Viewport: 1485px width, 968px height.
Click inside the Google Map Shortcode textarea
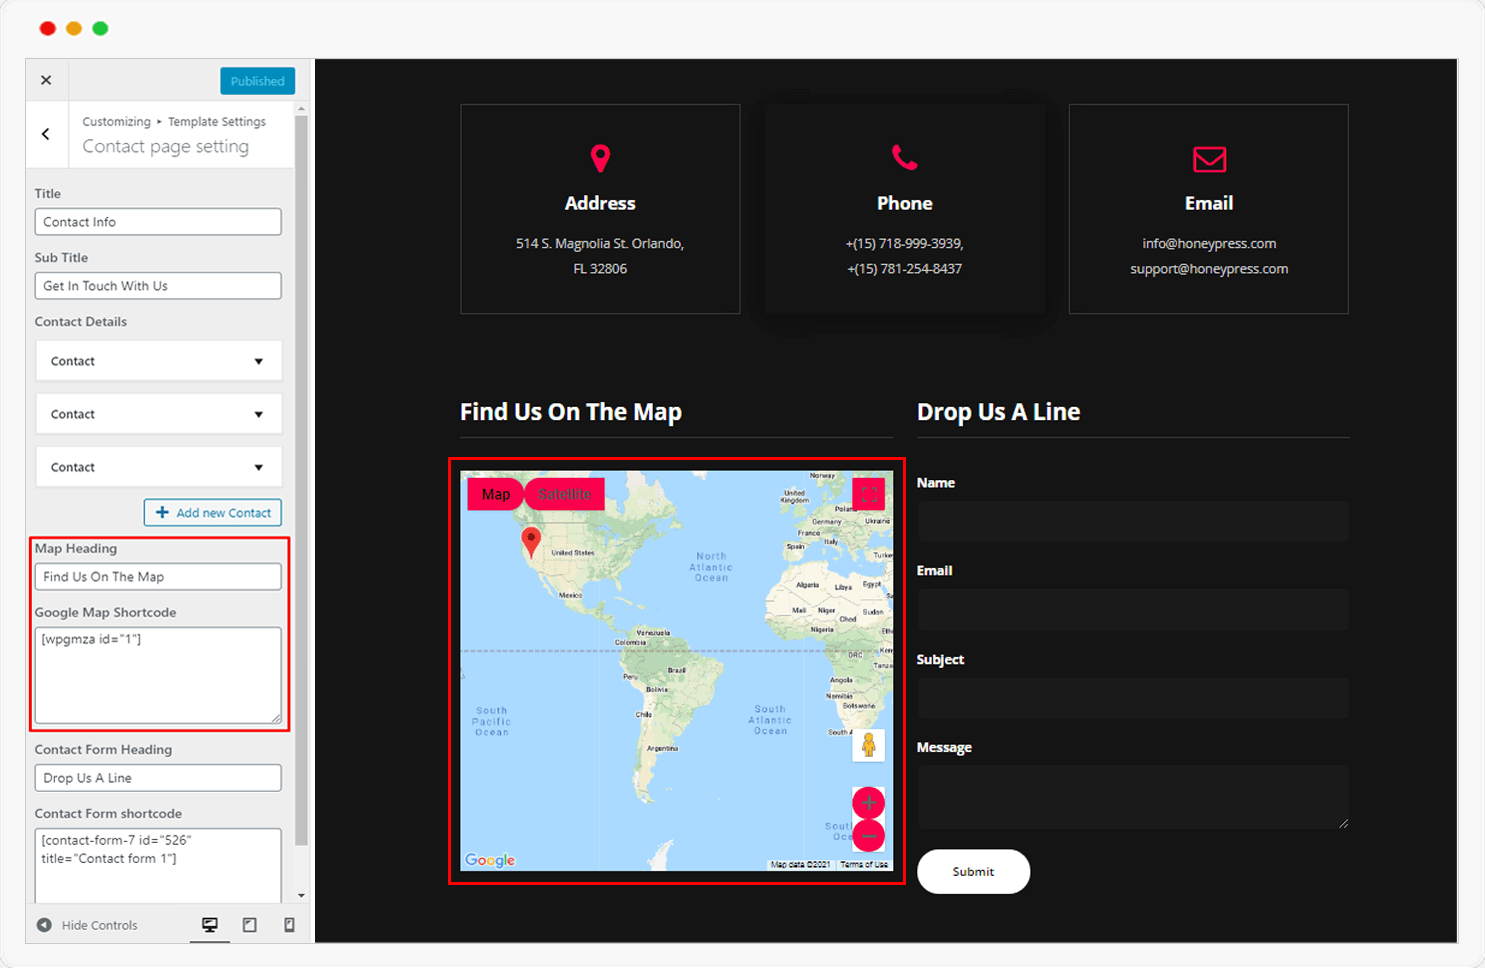click(158, 675)
